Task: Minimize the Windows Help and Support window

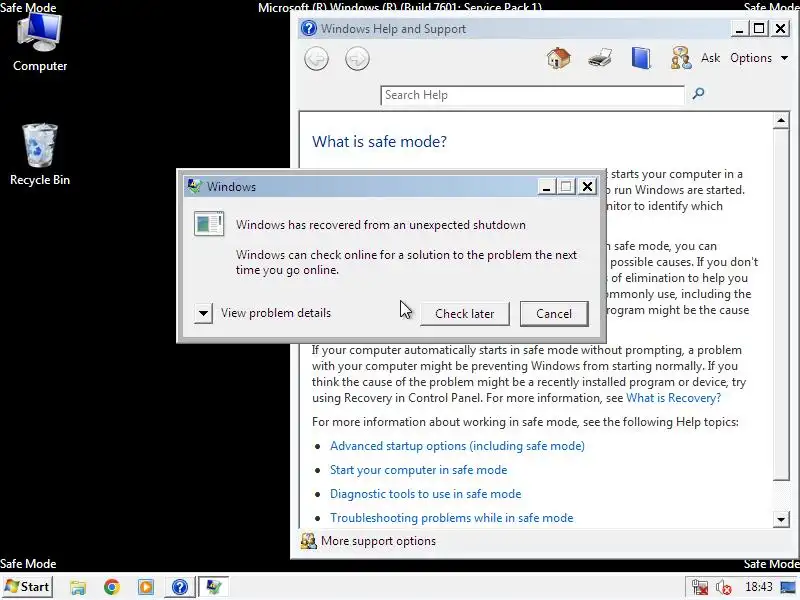Action: 739,28
